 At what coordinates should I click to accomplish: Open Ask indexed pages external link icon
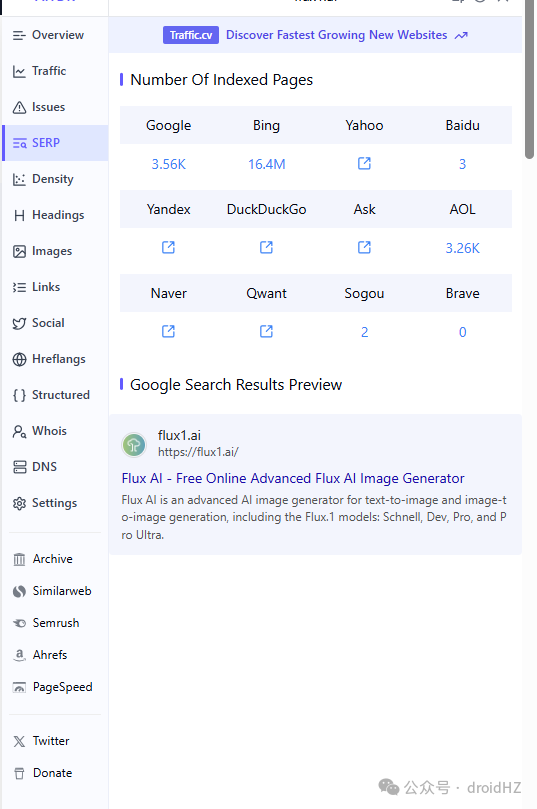point(364,248)
